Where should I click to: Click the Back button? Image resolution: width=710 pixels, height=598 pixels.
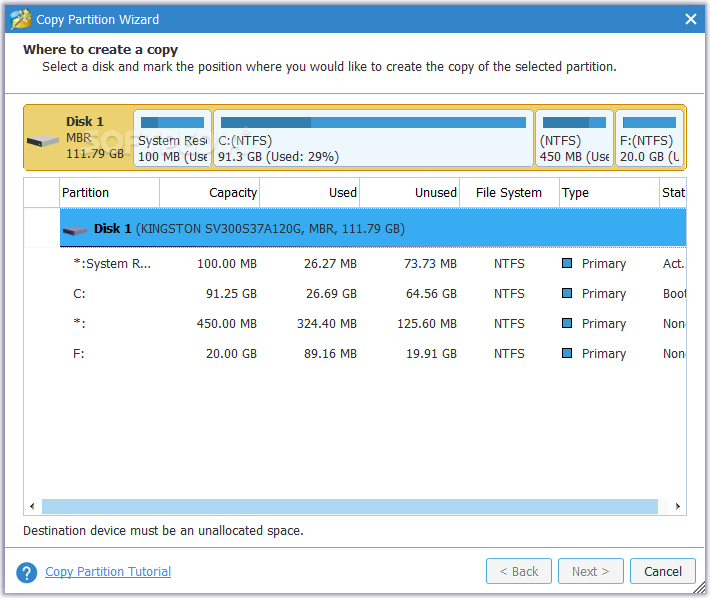click(x=519, y=571)
